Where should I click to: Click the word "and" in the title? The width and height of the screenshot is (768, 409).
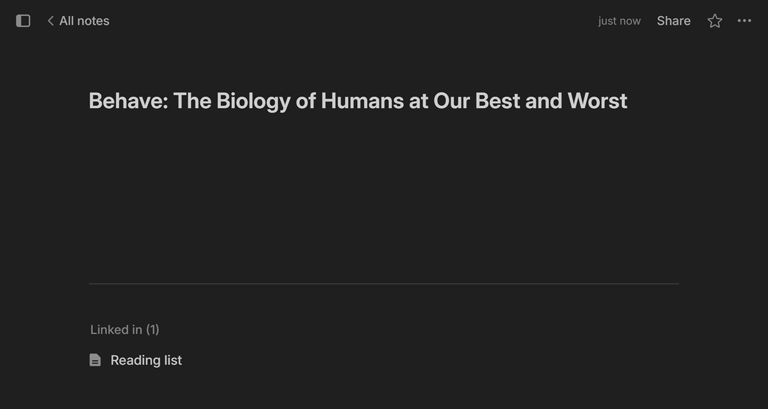(543, 101)
